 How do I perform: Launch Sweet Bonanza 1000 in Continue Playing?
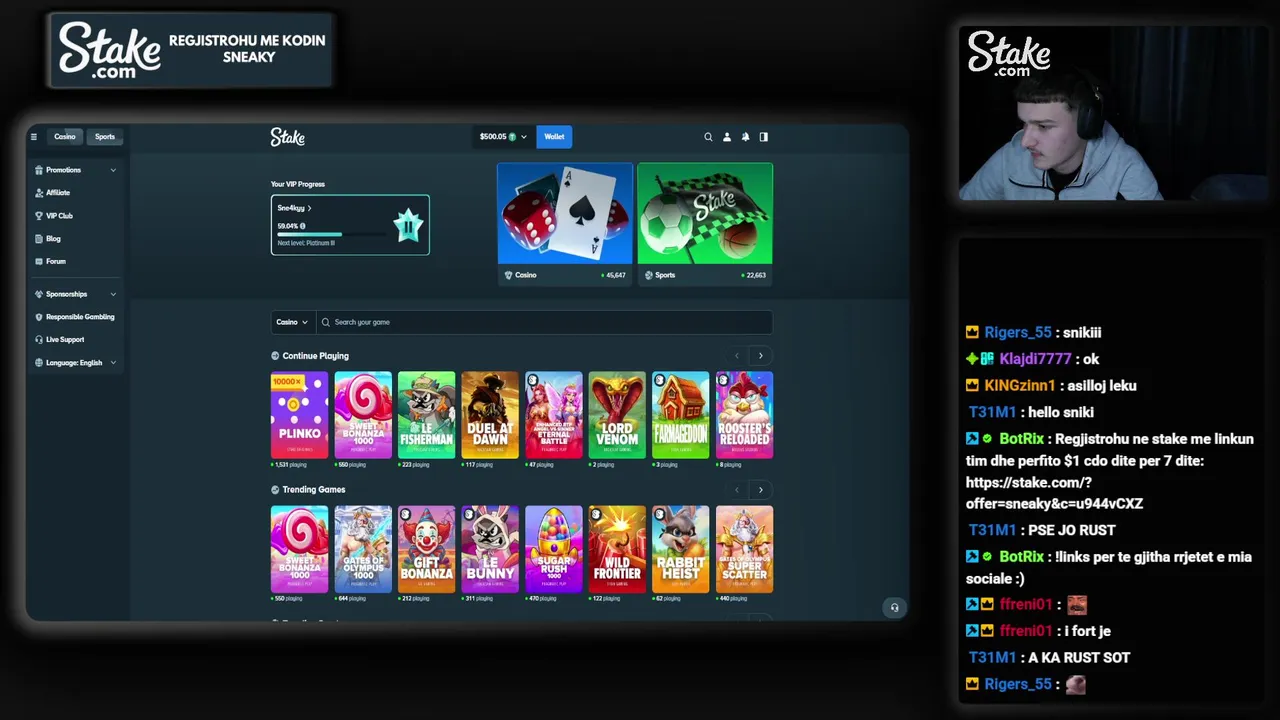point(363,415)
